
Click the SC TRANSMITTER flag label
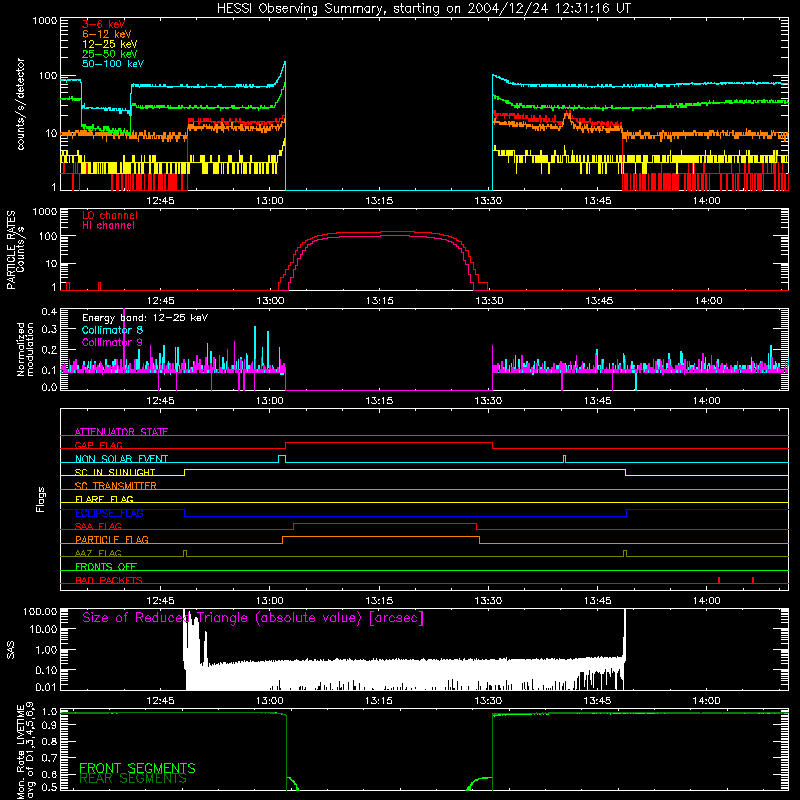click(116, 486)
